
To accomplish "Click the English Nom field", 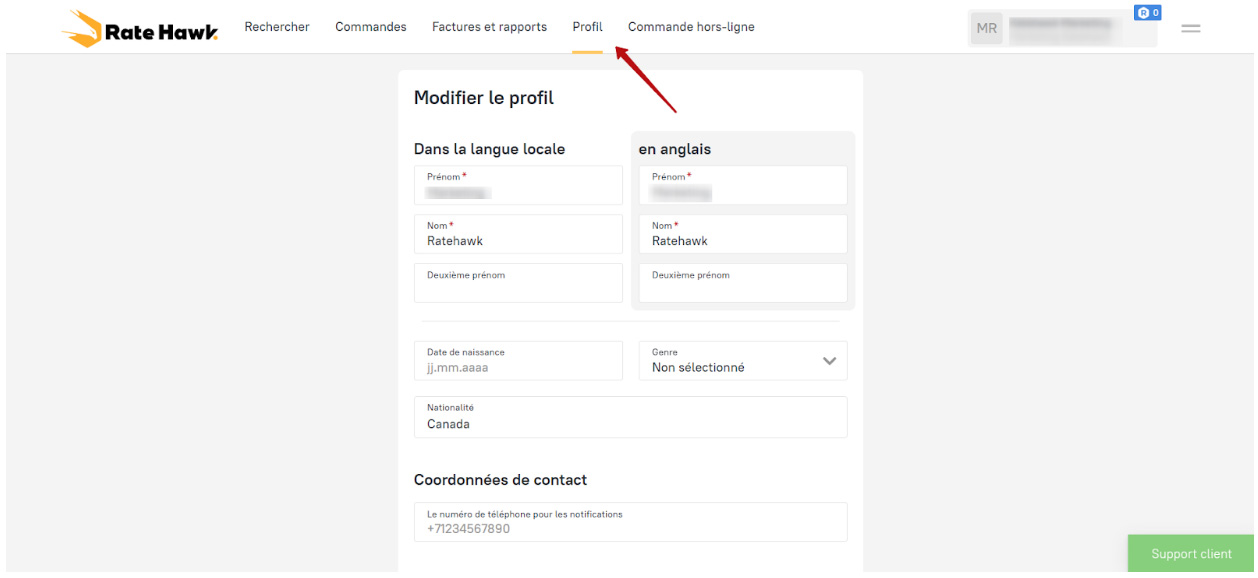I will [743, 234].
